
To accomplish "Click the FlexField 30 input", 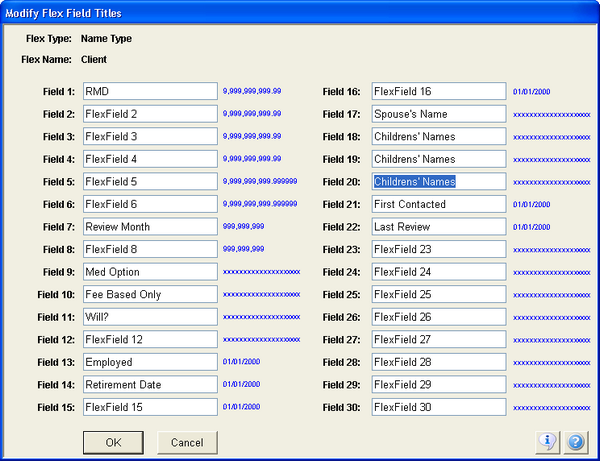I will [x=438, y=407].
